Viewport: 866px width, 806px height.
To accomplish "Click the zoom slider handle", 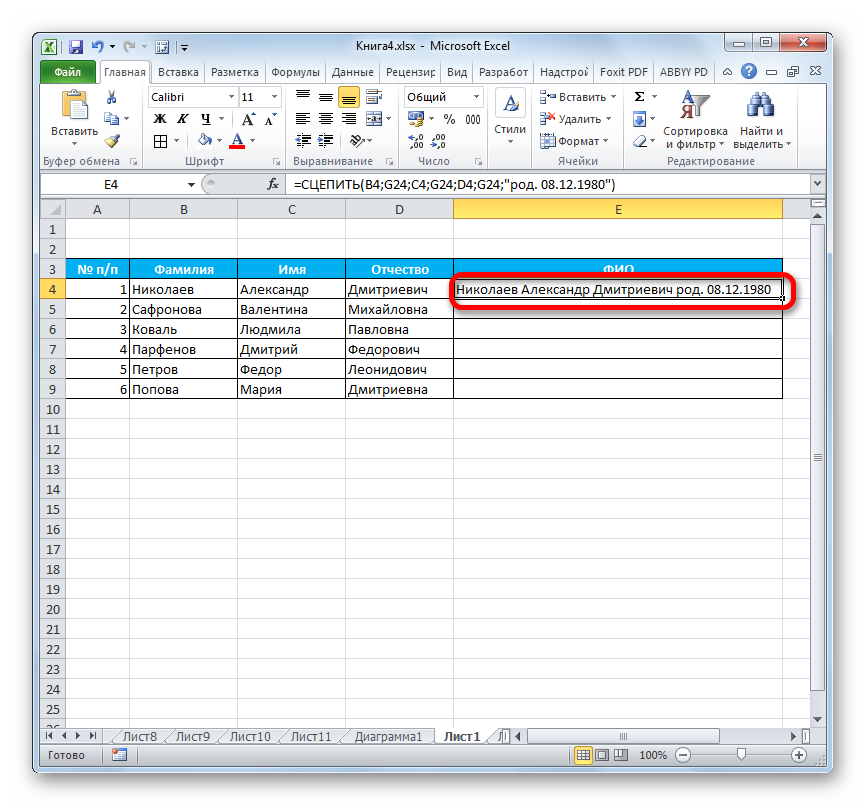I will pyautogui.click(x=740, y=755).
